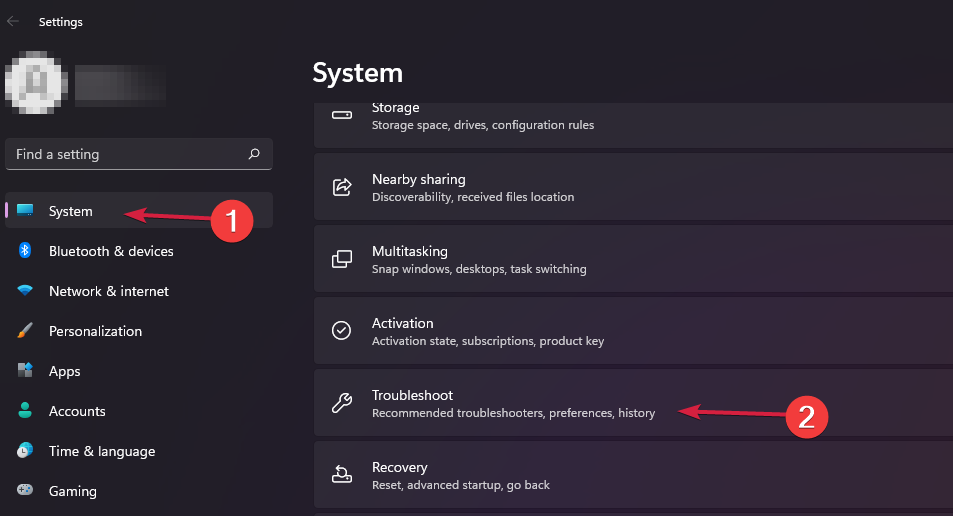This screenshot has height=516, width=953.
Task: Click the Personalization paintbrush icon
Action: [x=26, y=331]
